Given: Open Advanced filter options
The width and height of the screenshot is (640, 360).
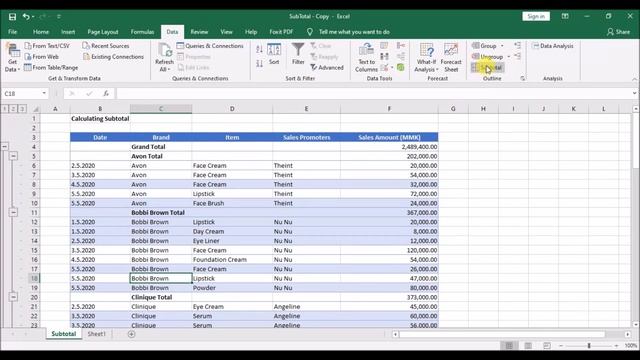Looking at the screenshot, I should coord(327,67).
